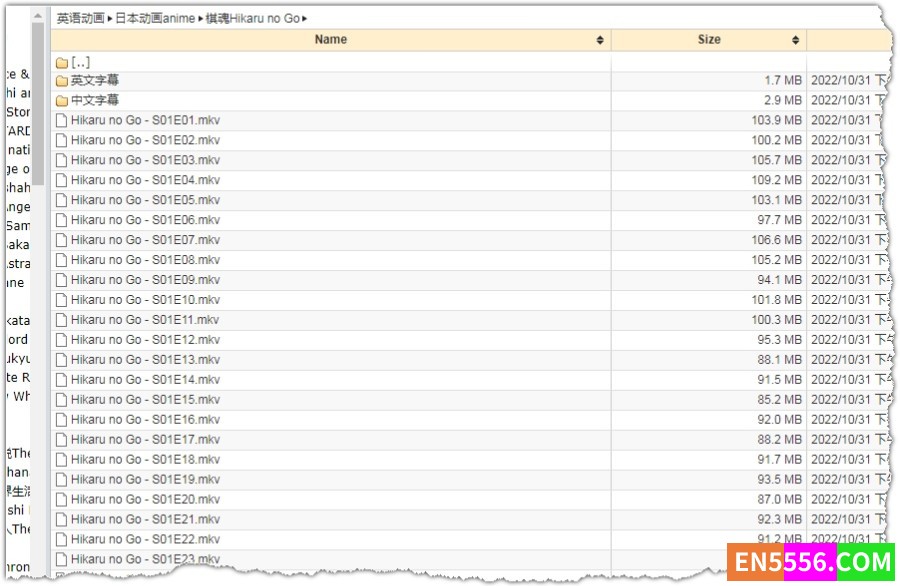
Task: Open Hikaru no Go - S01E18.mkv
Action: (x=145, y=460)
